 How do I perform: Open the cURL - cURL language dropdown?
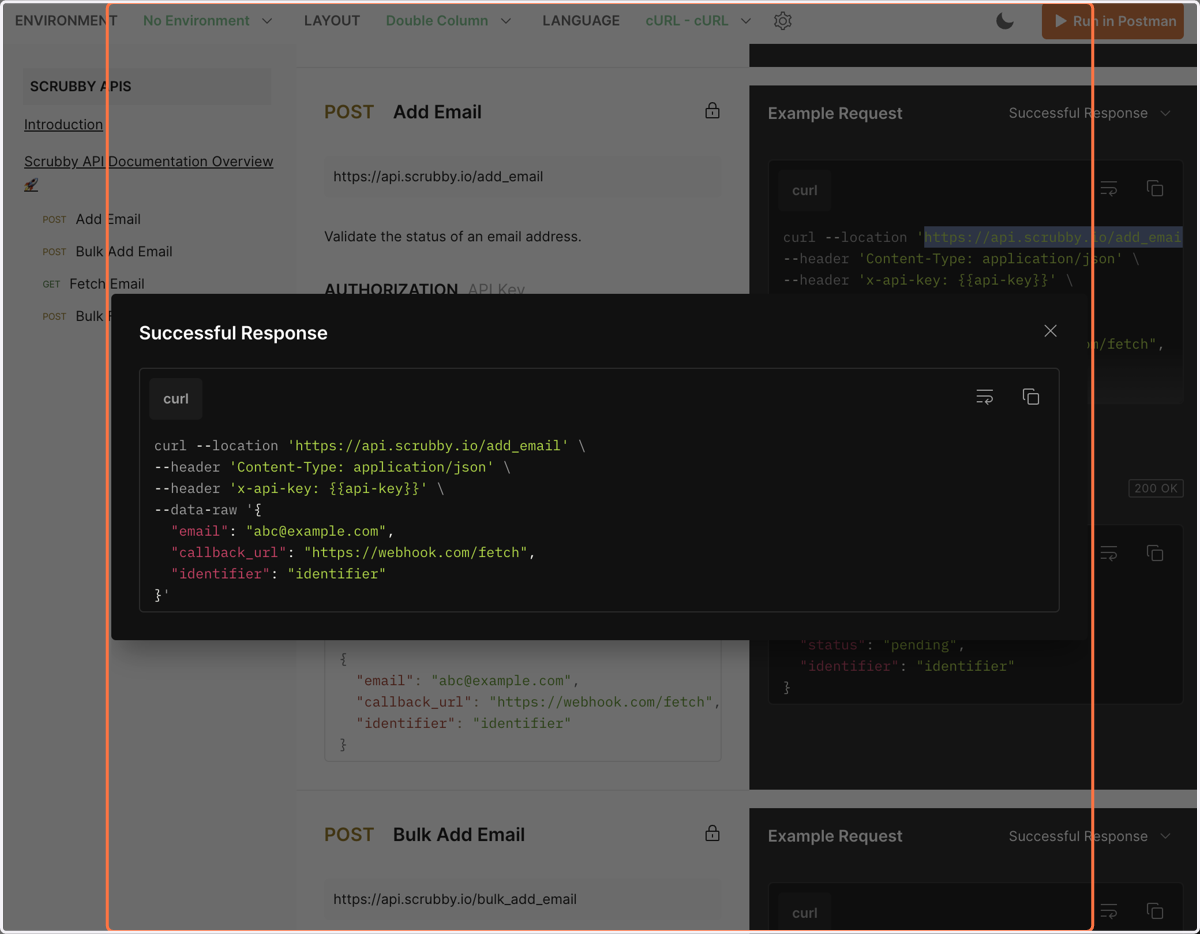[698, 20]
